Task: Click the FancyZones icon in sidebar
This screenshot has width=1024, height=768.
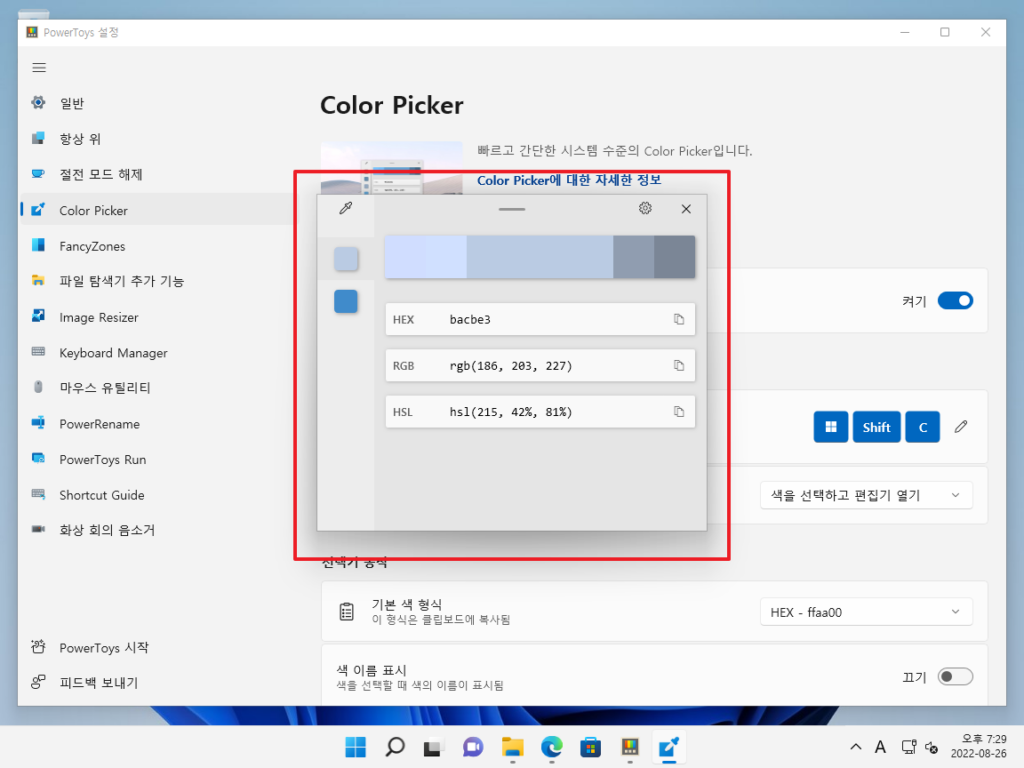Action: (x=40, y=245)
